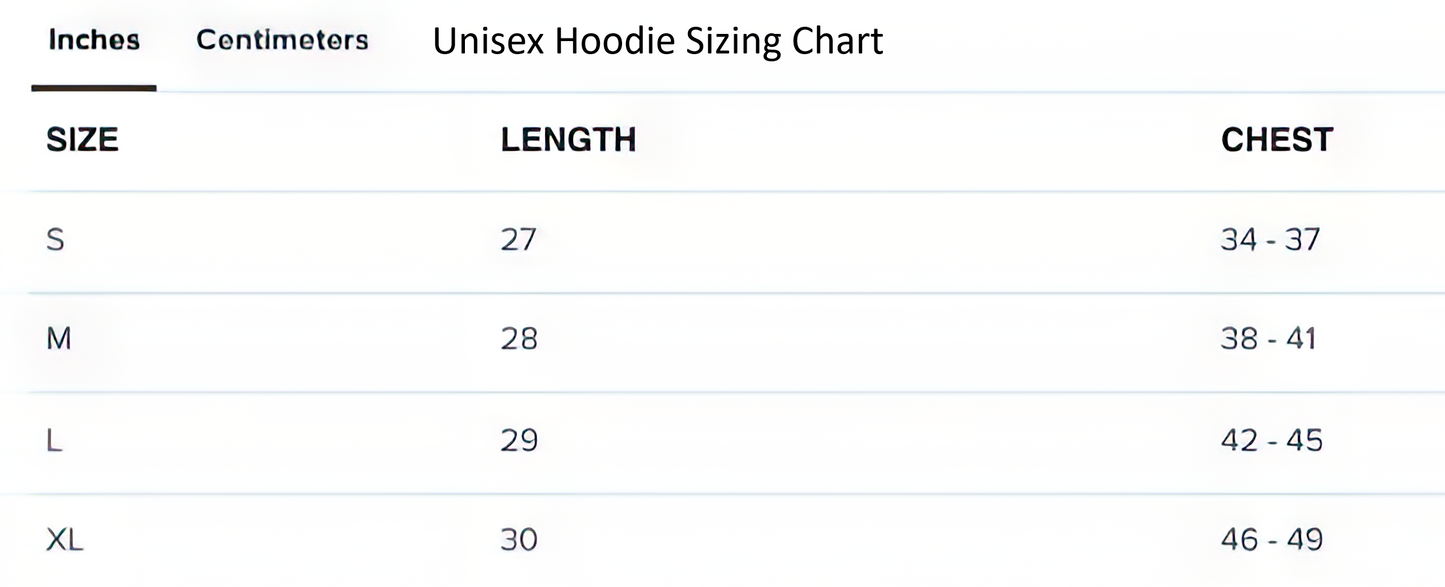Click chest range 38 - 41

1268,339
